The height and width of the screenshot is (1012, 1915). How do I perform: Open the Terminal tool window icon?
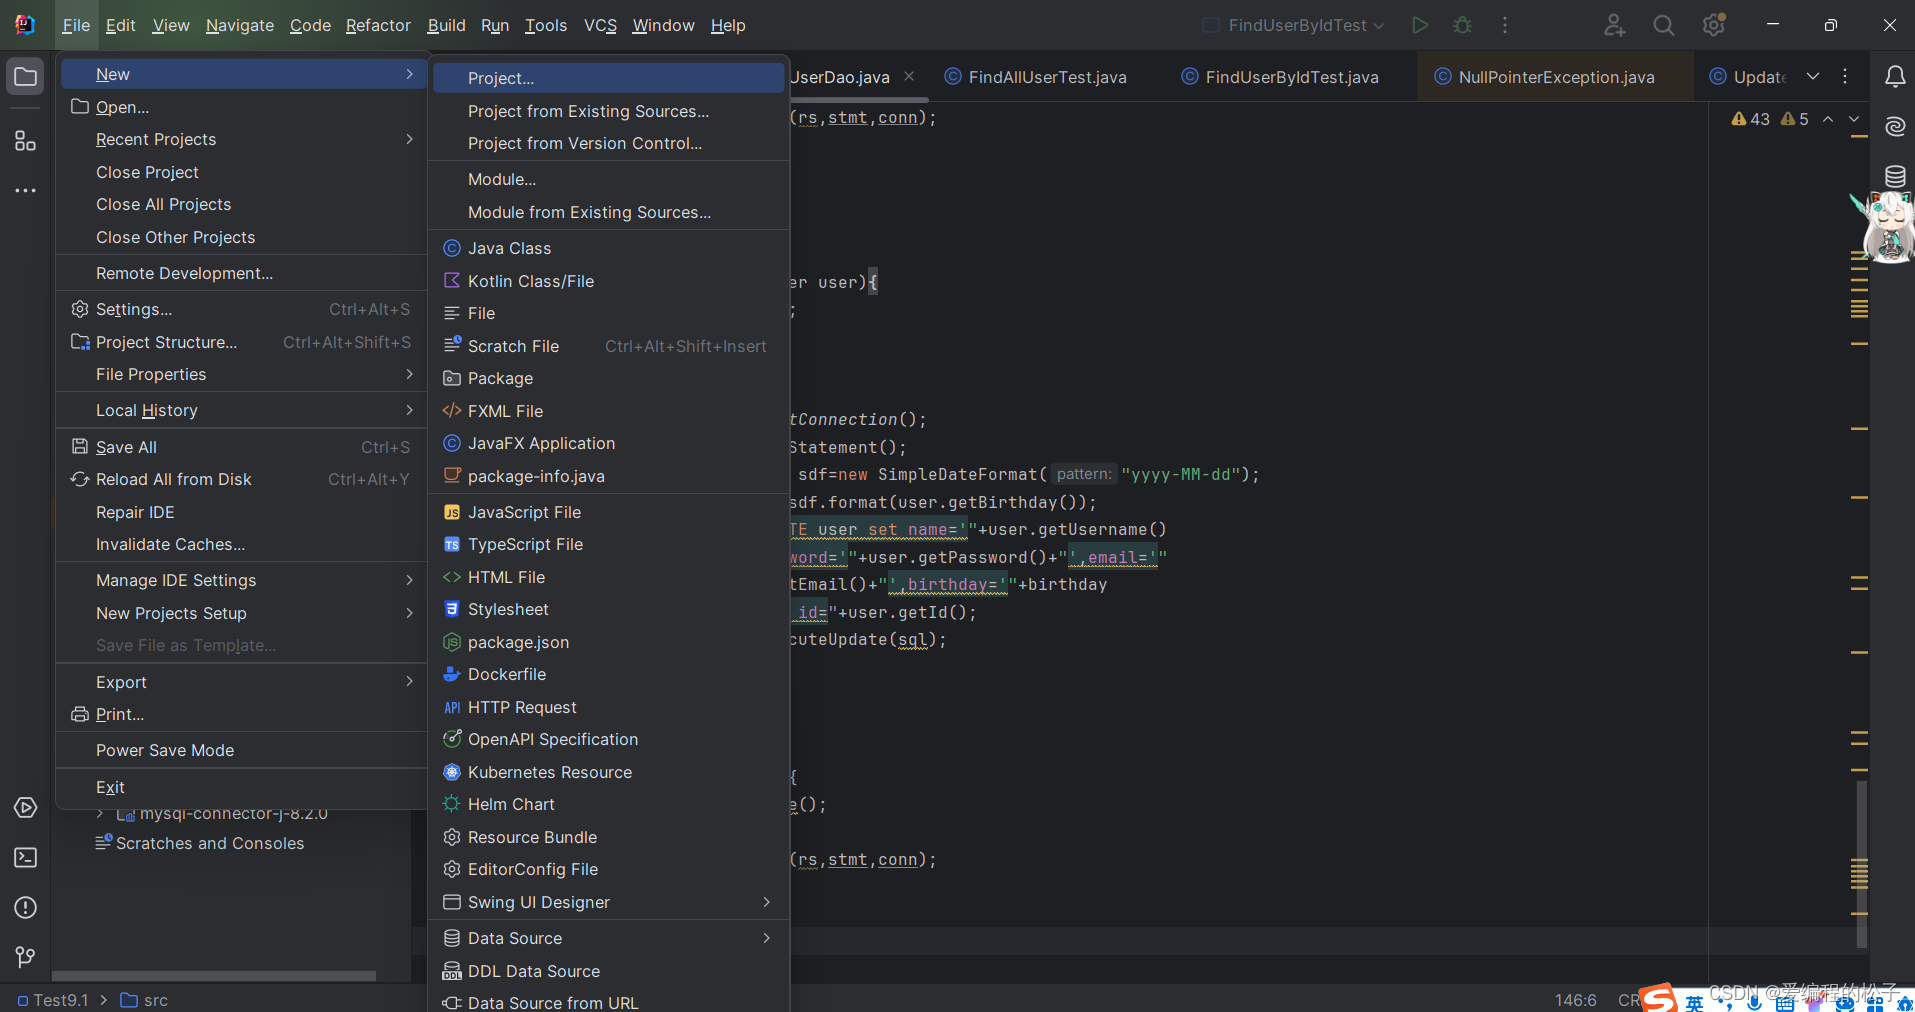[26, 857]
